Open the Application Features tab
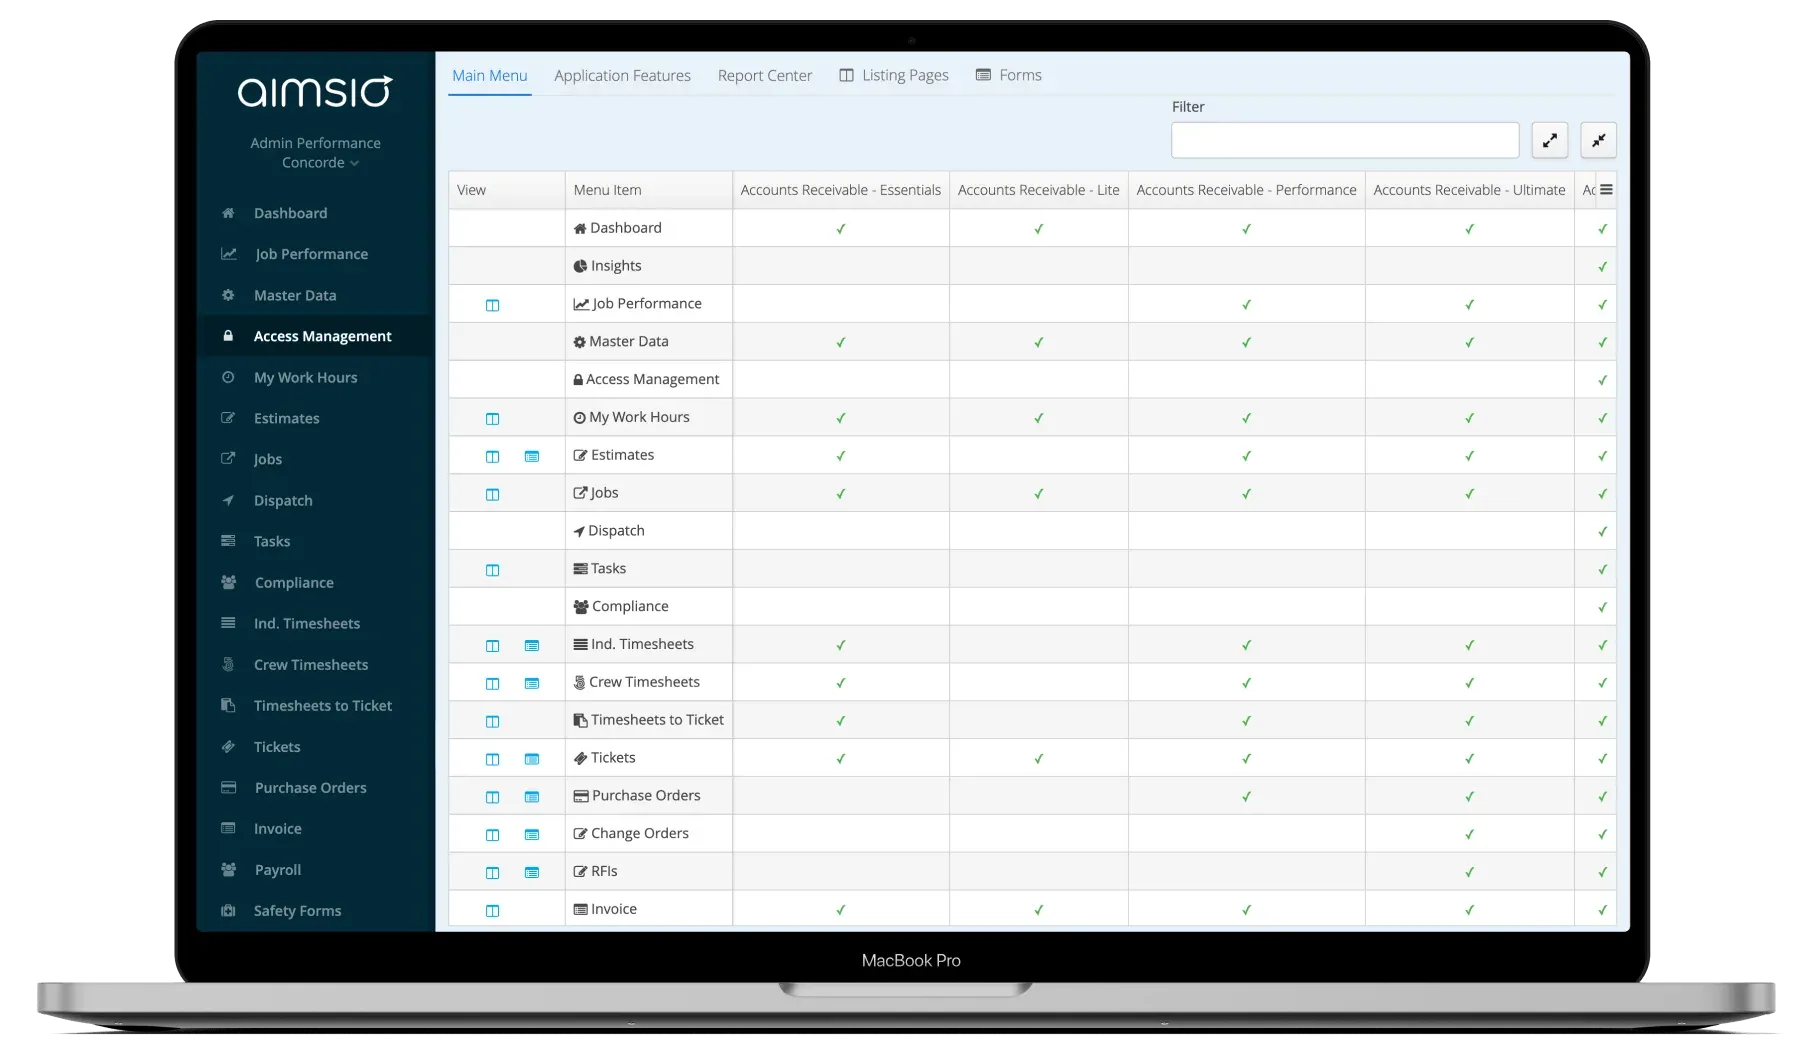The height and width of the screenshot is (1058, 1812). (622, 75)
